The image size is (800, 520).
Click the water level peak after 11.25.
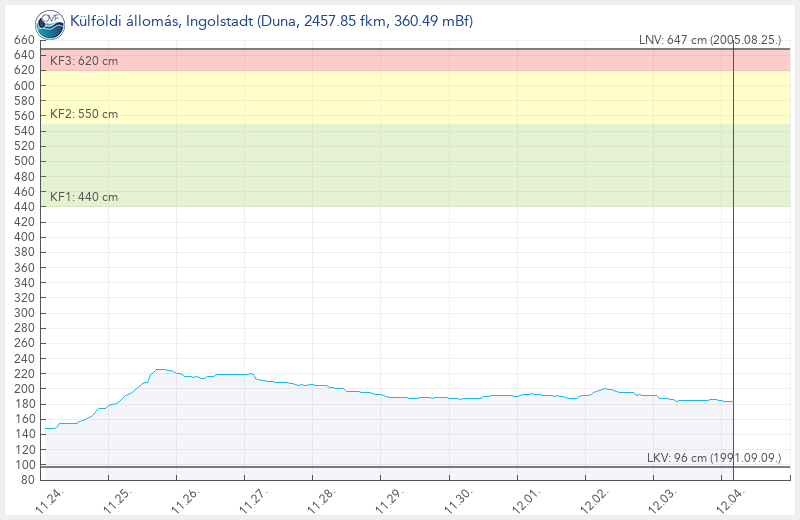point(160,370)
